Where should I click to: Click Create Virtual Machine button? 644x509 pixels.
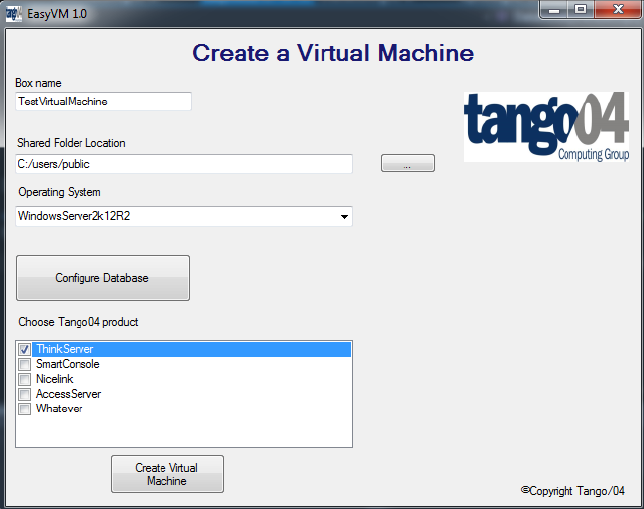[167, 474]
